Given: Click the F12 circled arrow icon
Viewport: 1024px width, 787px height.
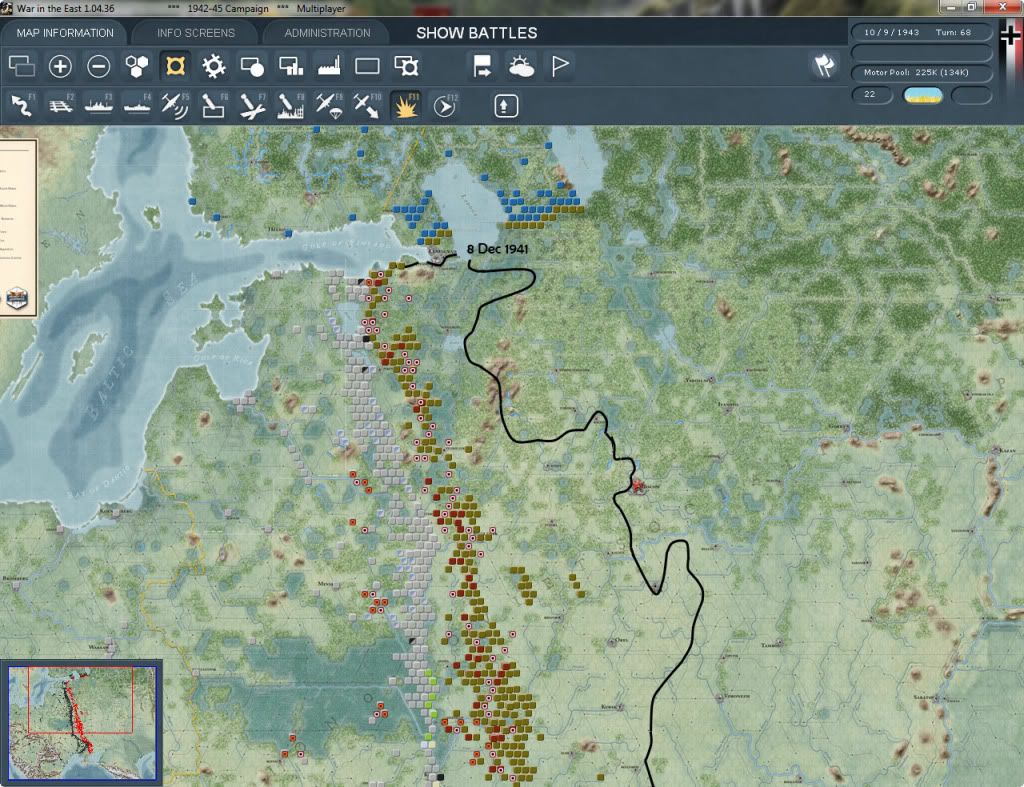Looking at the screenshot, I should [x=445, y=106].
